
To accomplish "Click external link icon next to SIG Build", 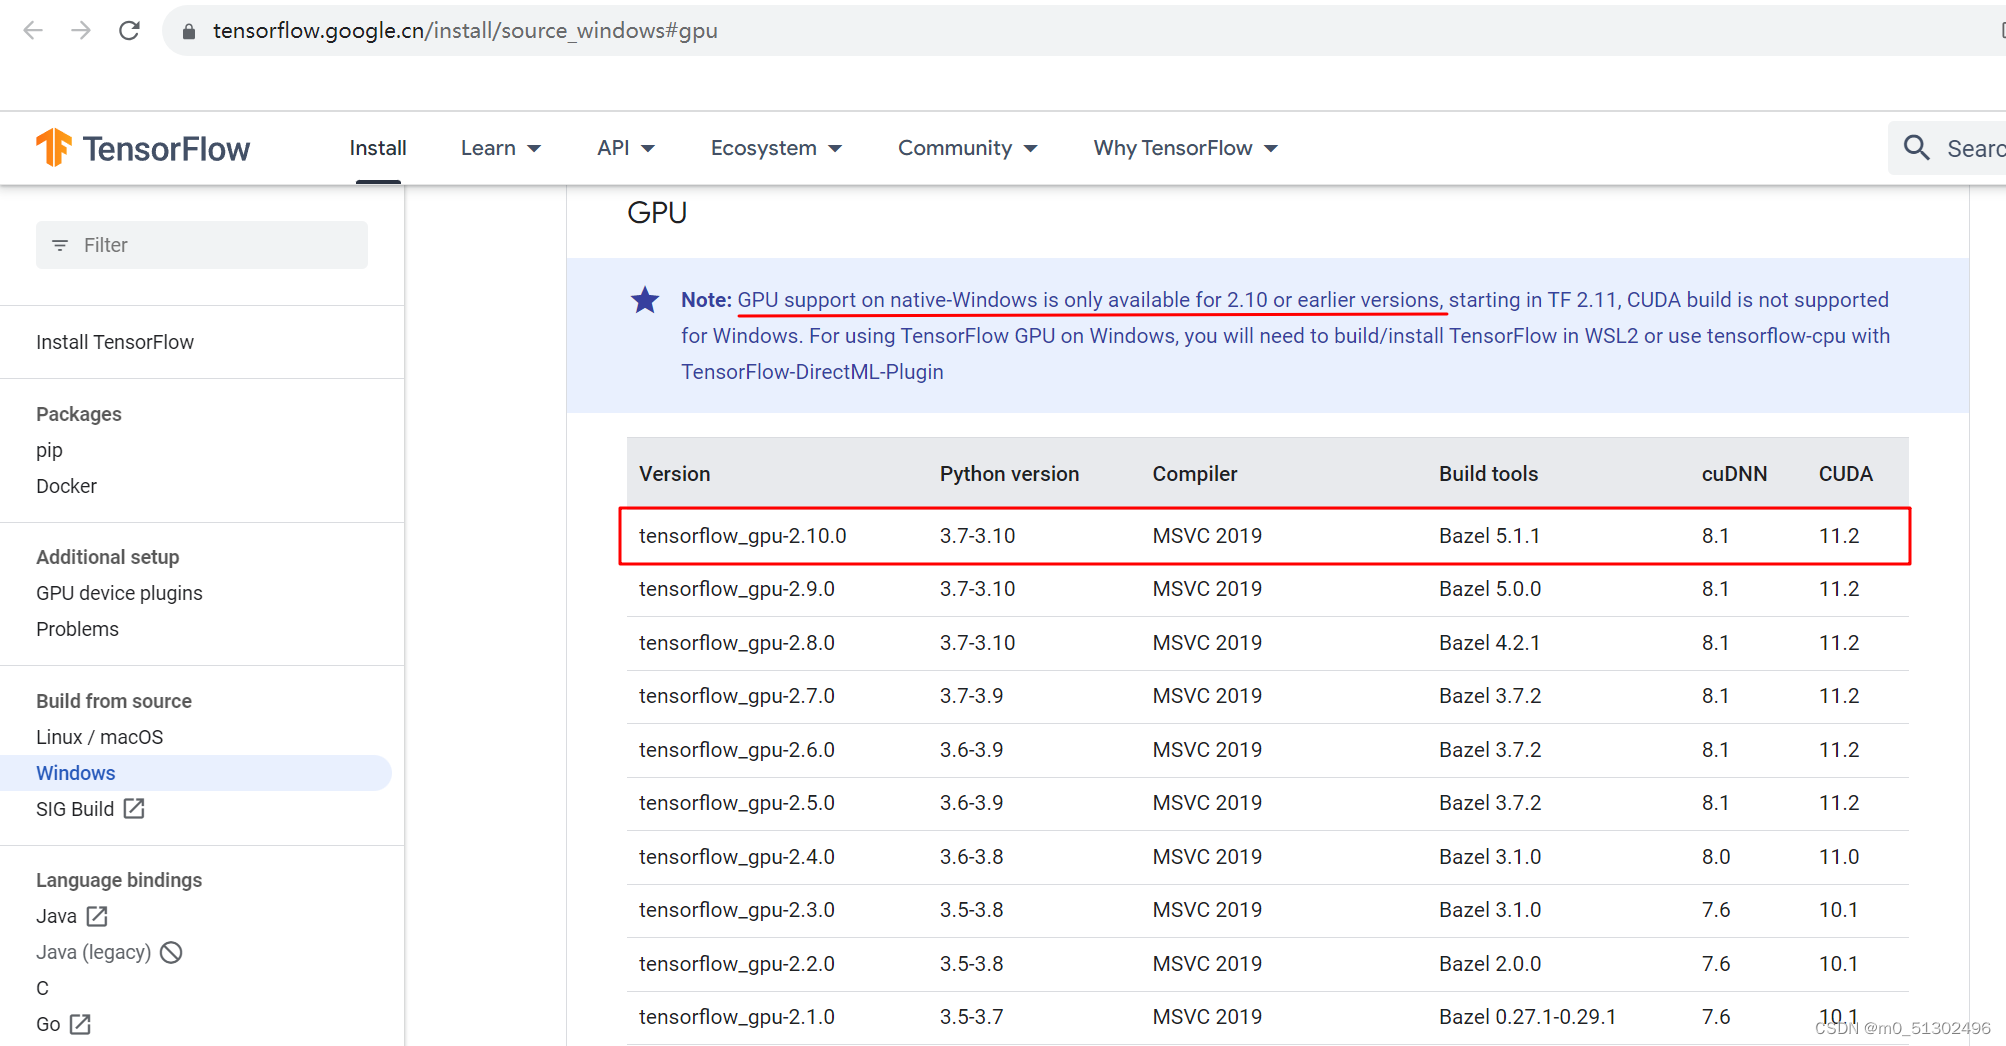I will 134,809.
